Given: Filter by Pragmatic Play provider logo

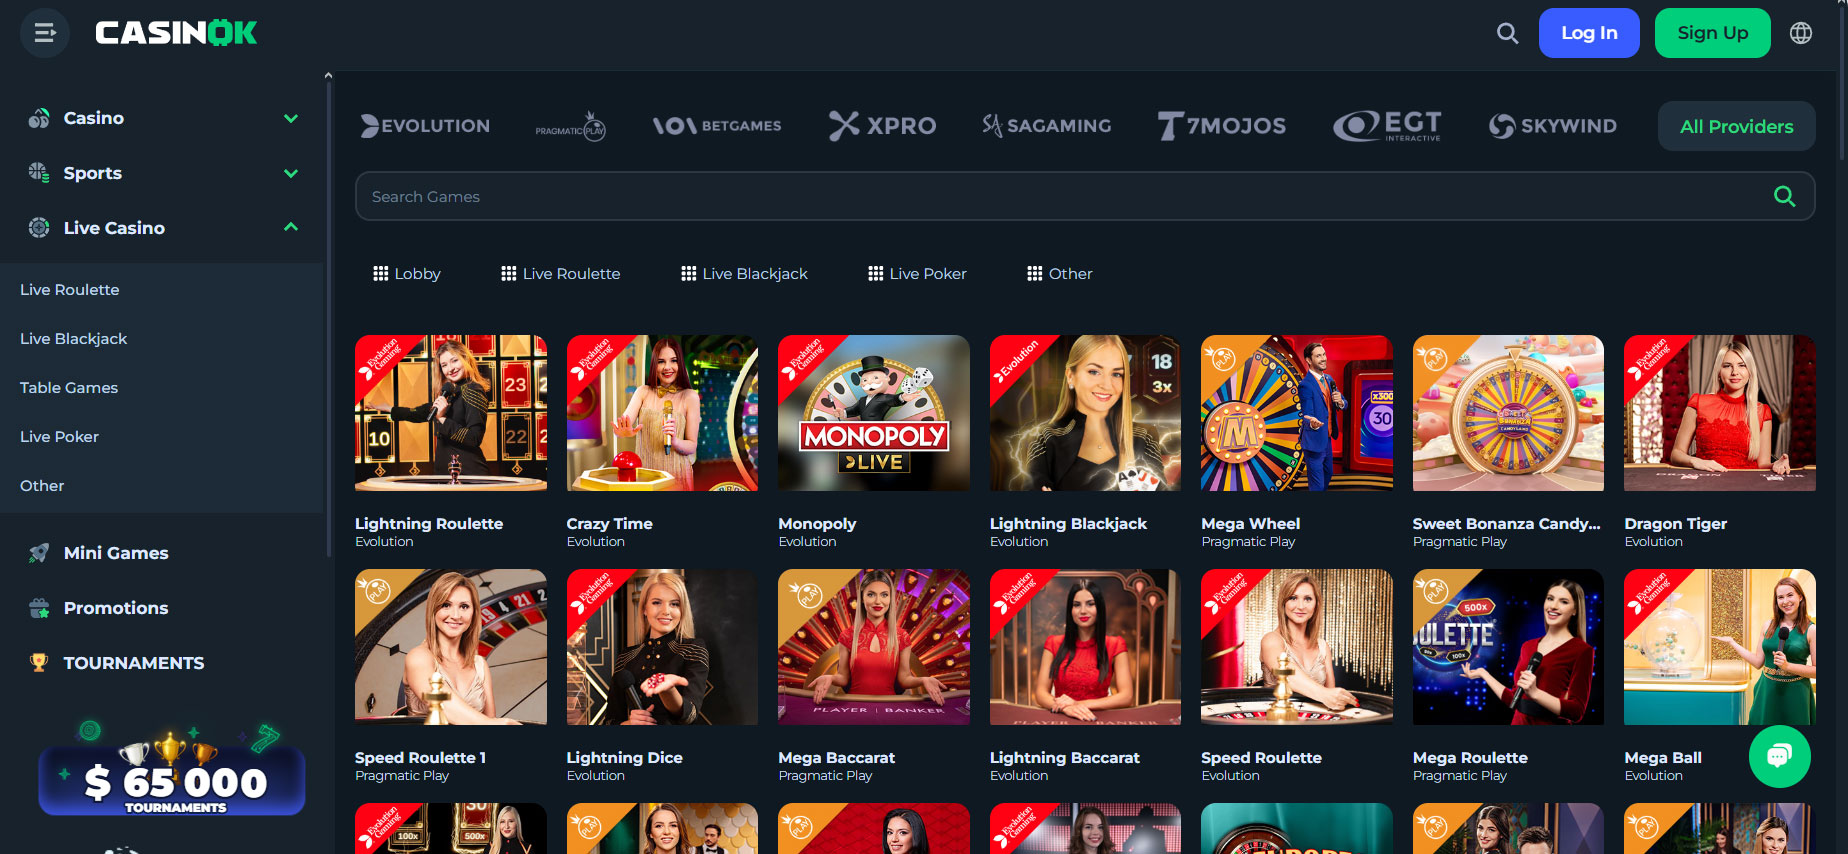Looking at the screenshot, I should tap(571, 127).
